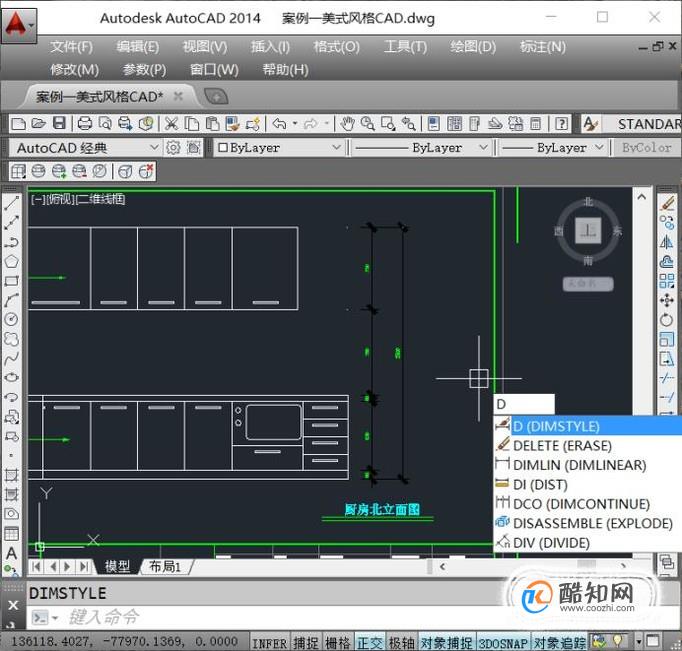Screen dimensions: 682x651
Task: Click the ViewCube top face 上
Action: (588, 230)
